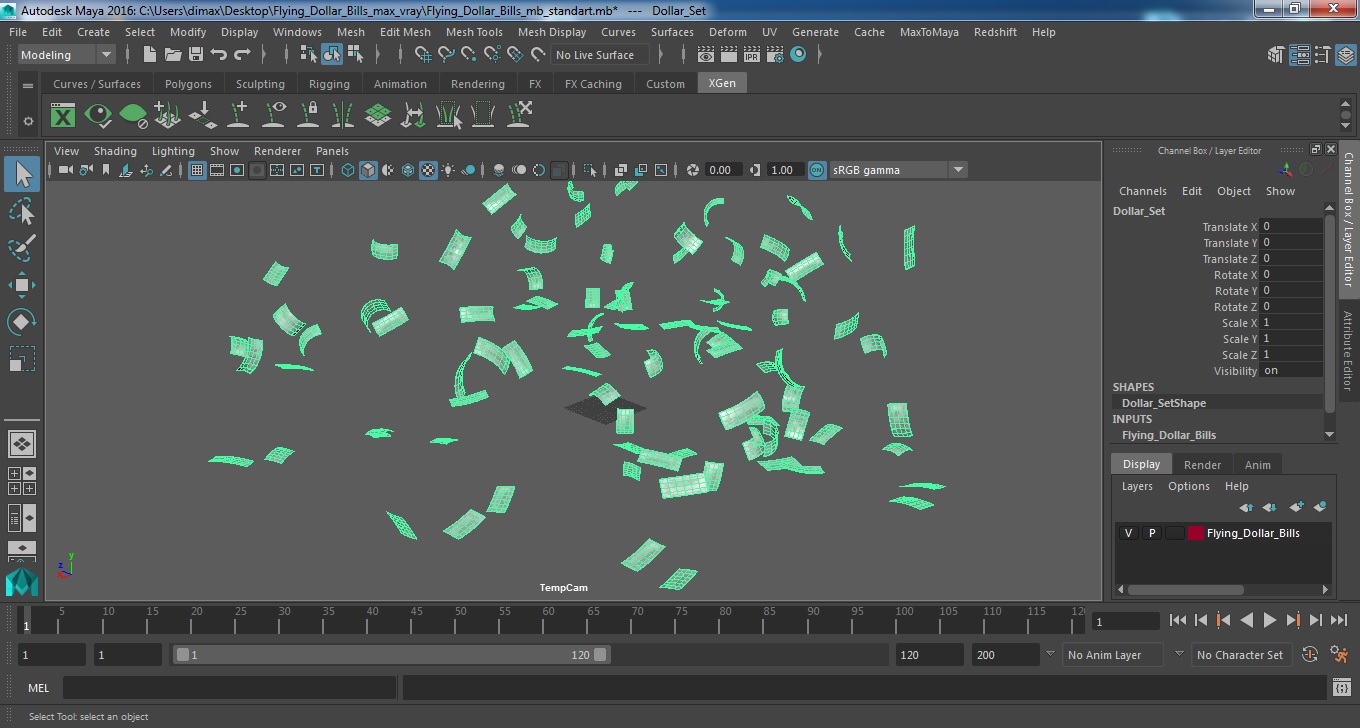Click the select camera icon in viewport toolbar
Image resolution: width=1360 pixels, height=728 pixels.
65,170
